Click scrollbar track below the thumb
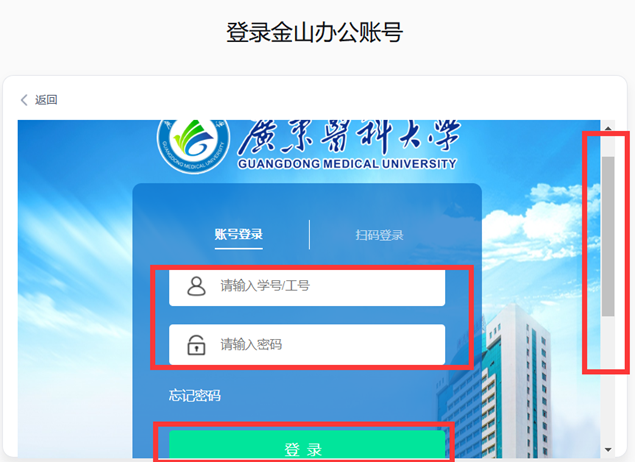The width and height of the screenshot is (635, 462). point(608,381)
